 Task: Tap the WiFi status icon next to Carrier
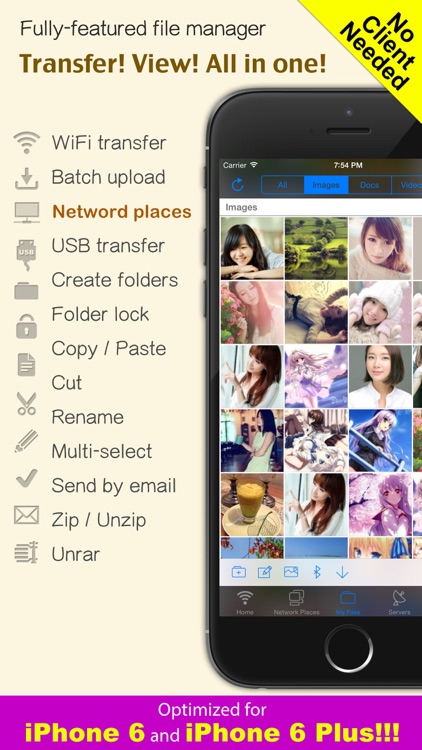(x=254, y=165)
